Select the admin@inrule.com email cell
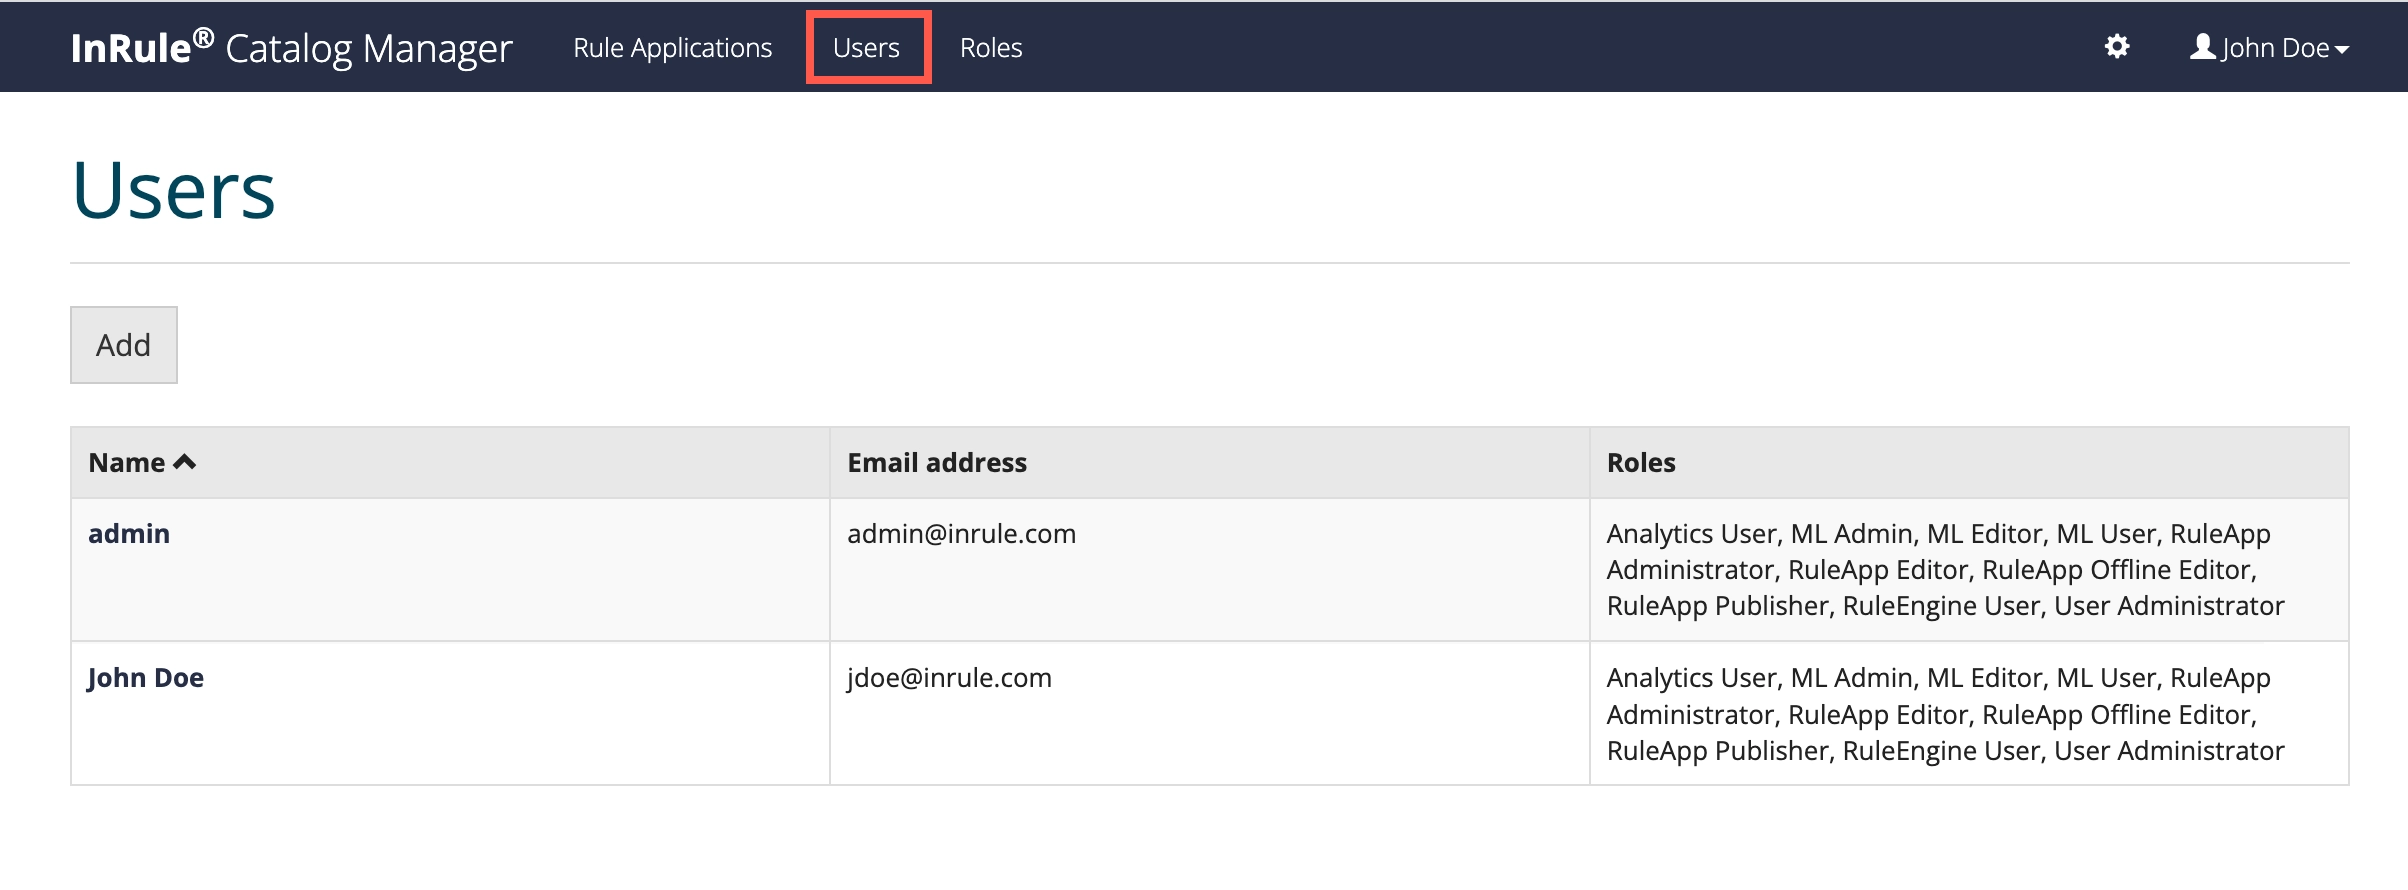This screenshot has width=2408, height=890. click(x=961, y=533)
